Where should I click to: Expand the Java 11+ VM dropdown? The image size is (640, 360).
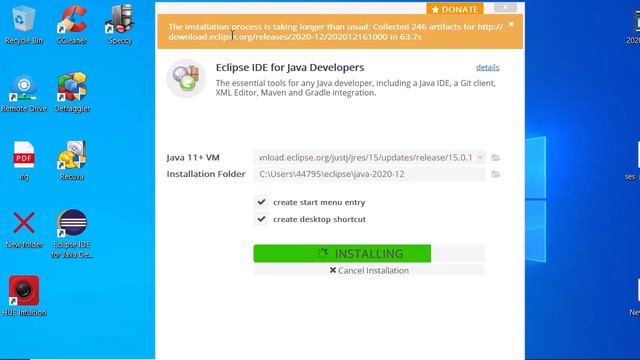point(480,157)
